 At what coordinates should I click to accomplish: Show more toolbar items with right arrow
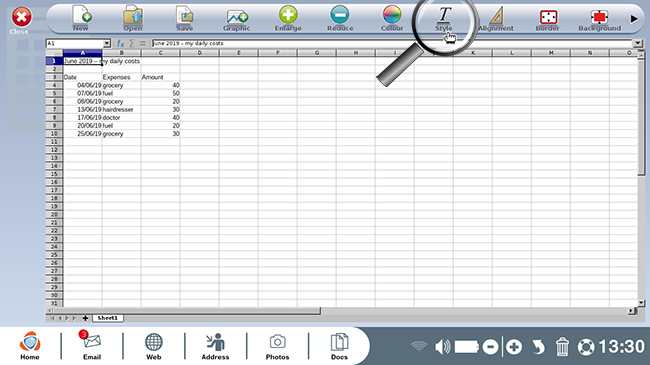pos(634,19)
